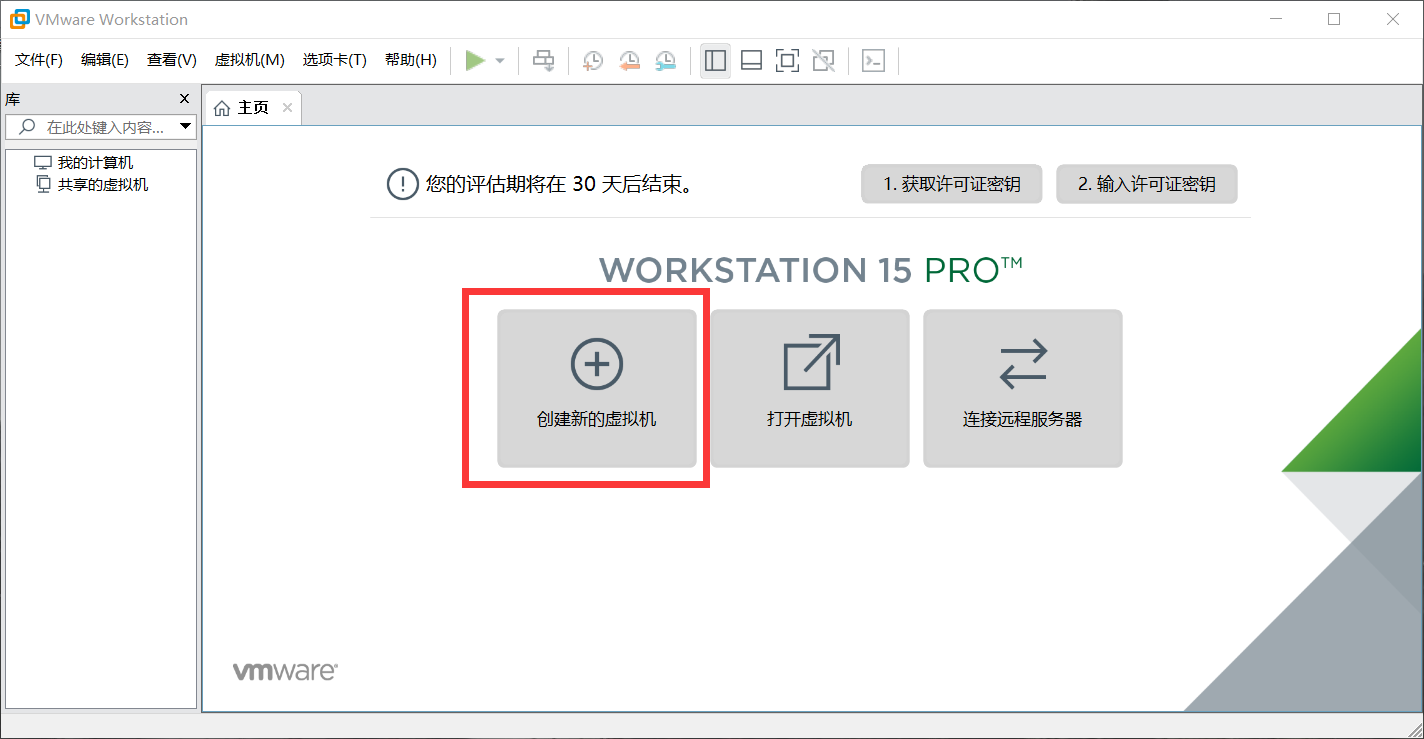Click the green Power On play button
The height and width of the screenshot is (739, 1424).
[475, 61]
